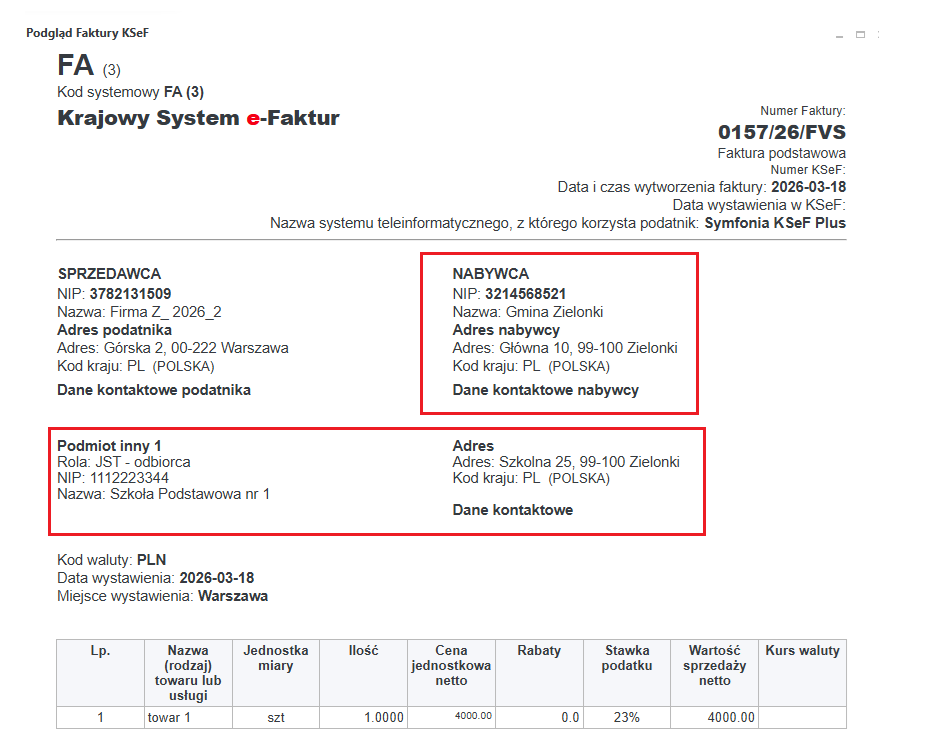Click the Dane kontaktowe podatnika label
The width and height of the screenshot is (951, 748).
pyautogui.click(x=154, y=390)
